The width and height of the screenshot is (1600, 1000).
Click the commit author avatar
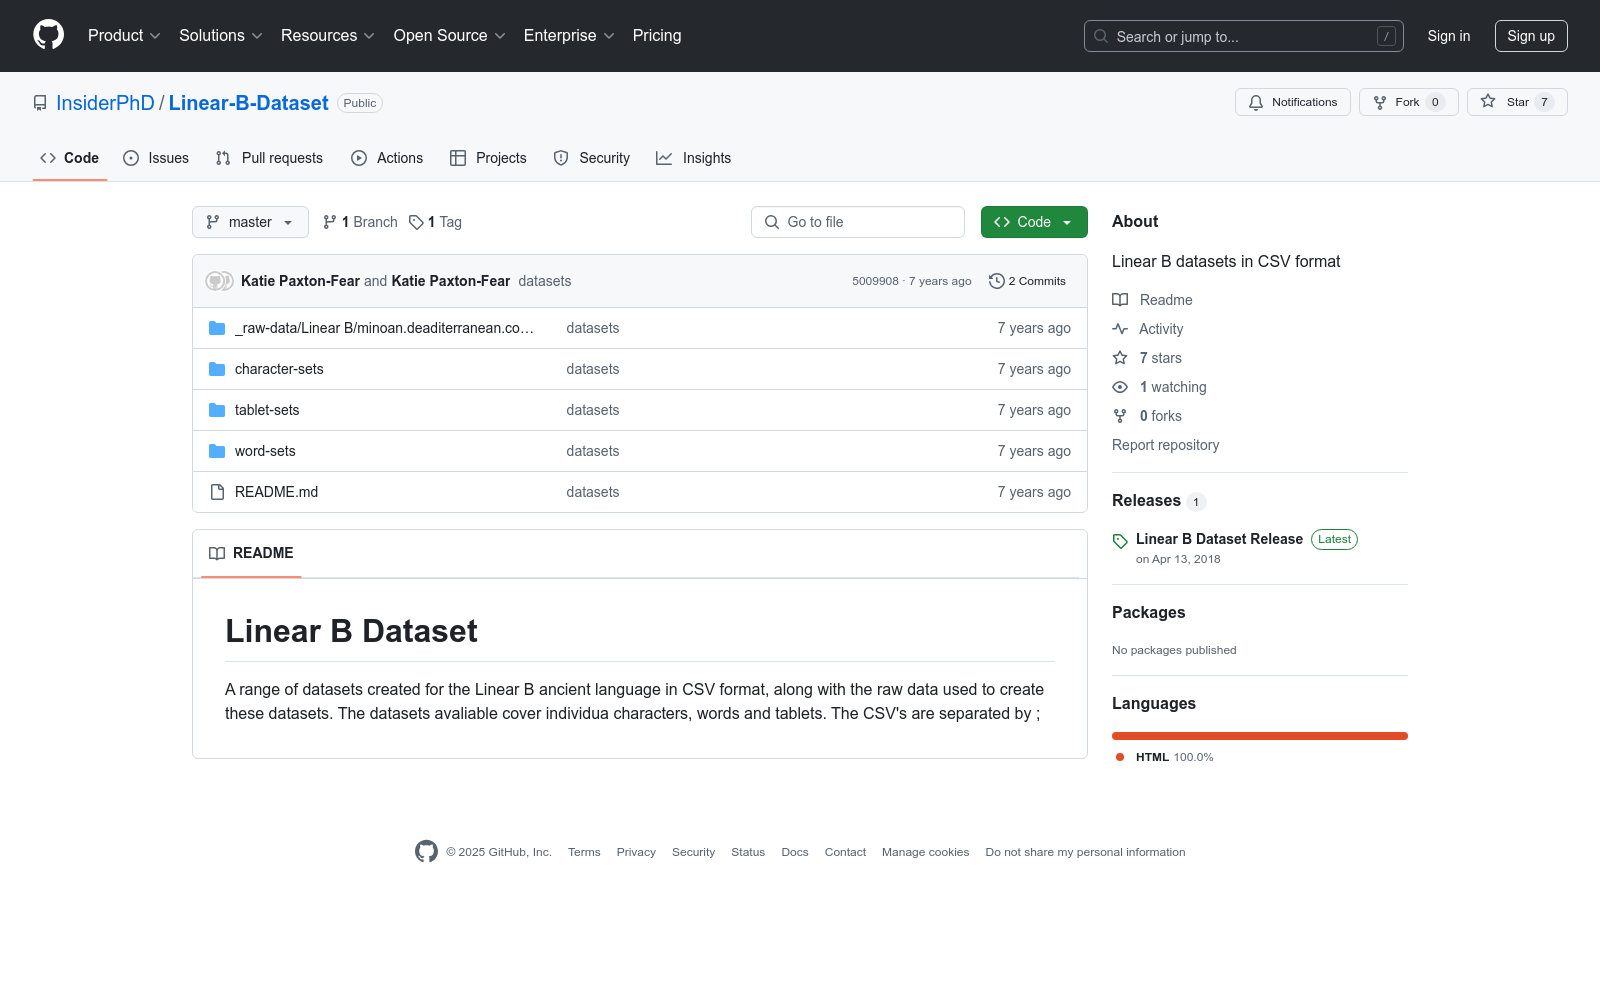219,281
